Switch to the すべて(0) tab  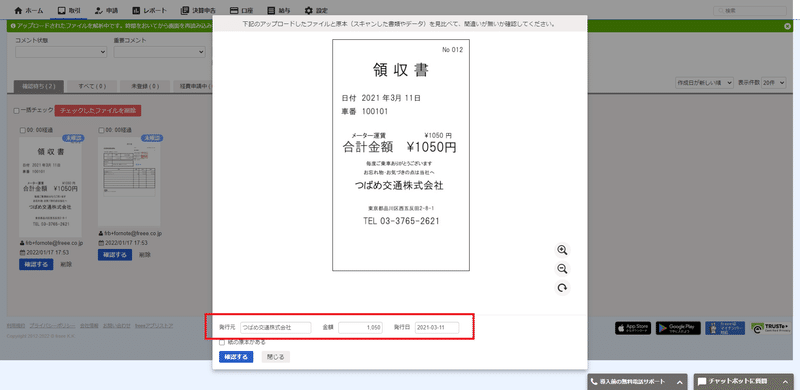[92, 87]
